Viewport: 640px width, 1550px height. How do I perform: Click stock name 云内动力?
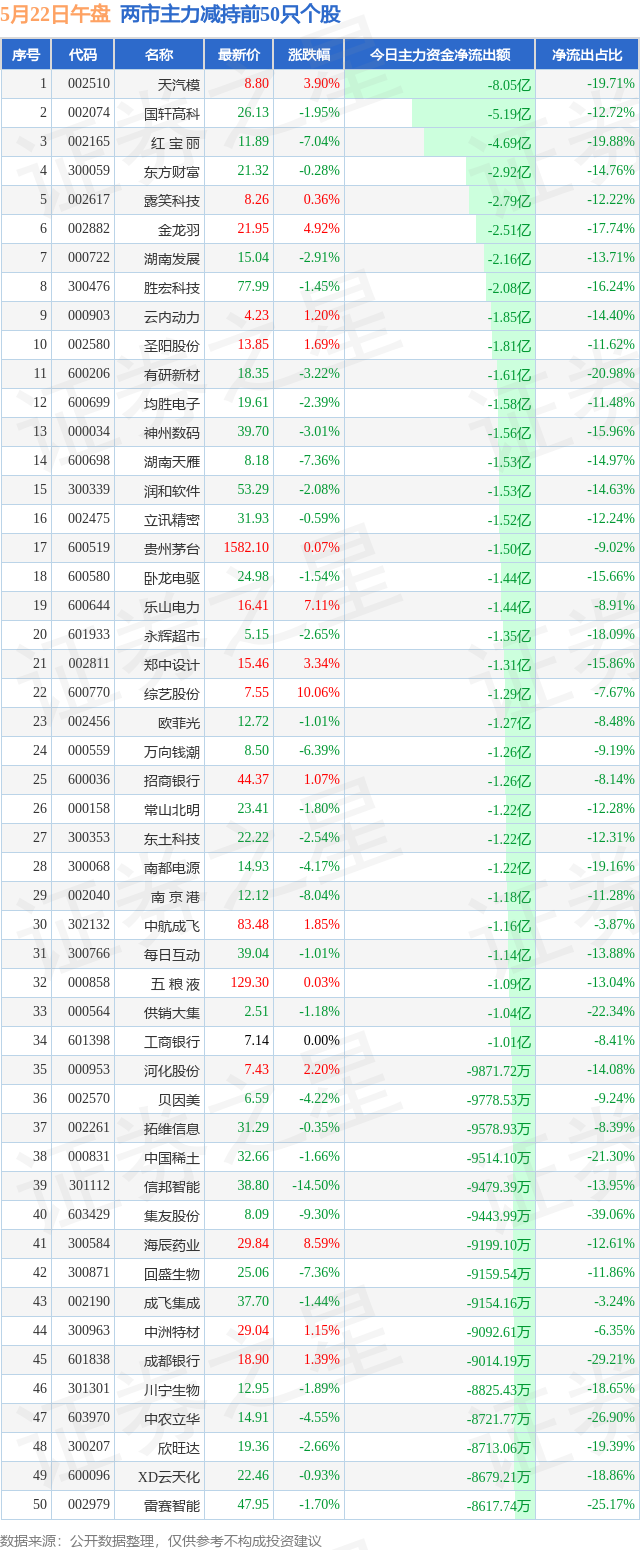pos(172,316)
